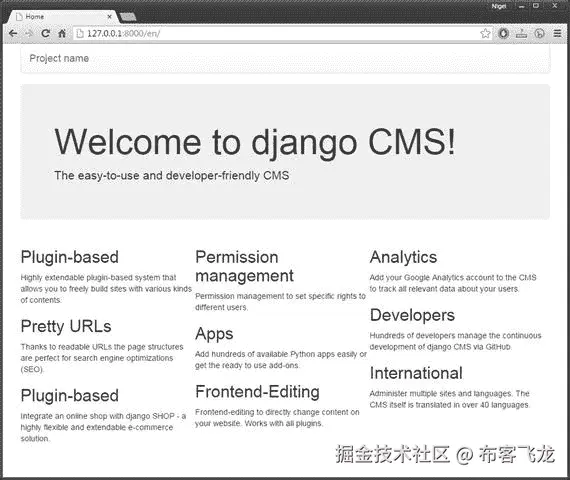570x480 pixels.
Task: Click the Analytics heading
Action: pos(403,257)
